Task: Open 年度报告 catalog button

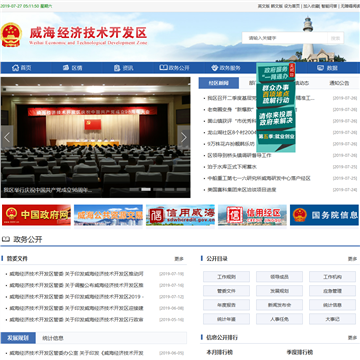Action: 226,305
